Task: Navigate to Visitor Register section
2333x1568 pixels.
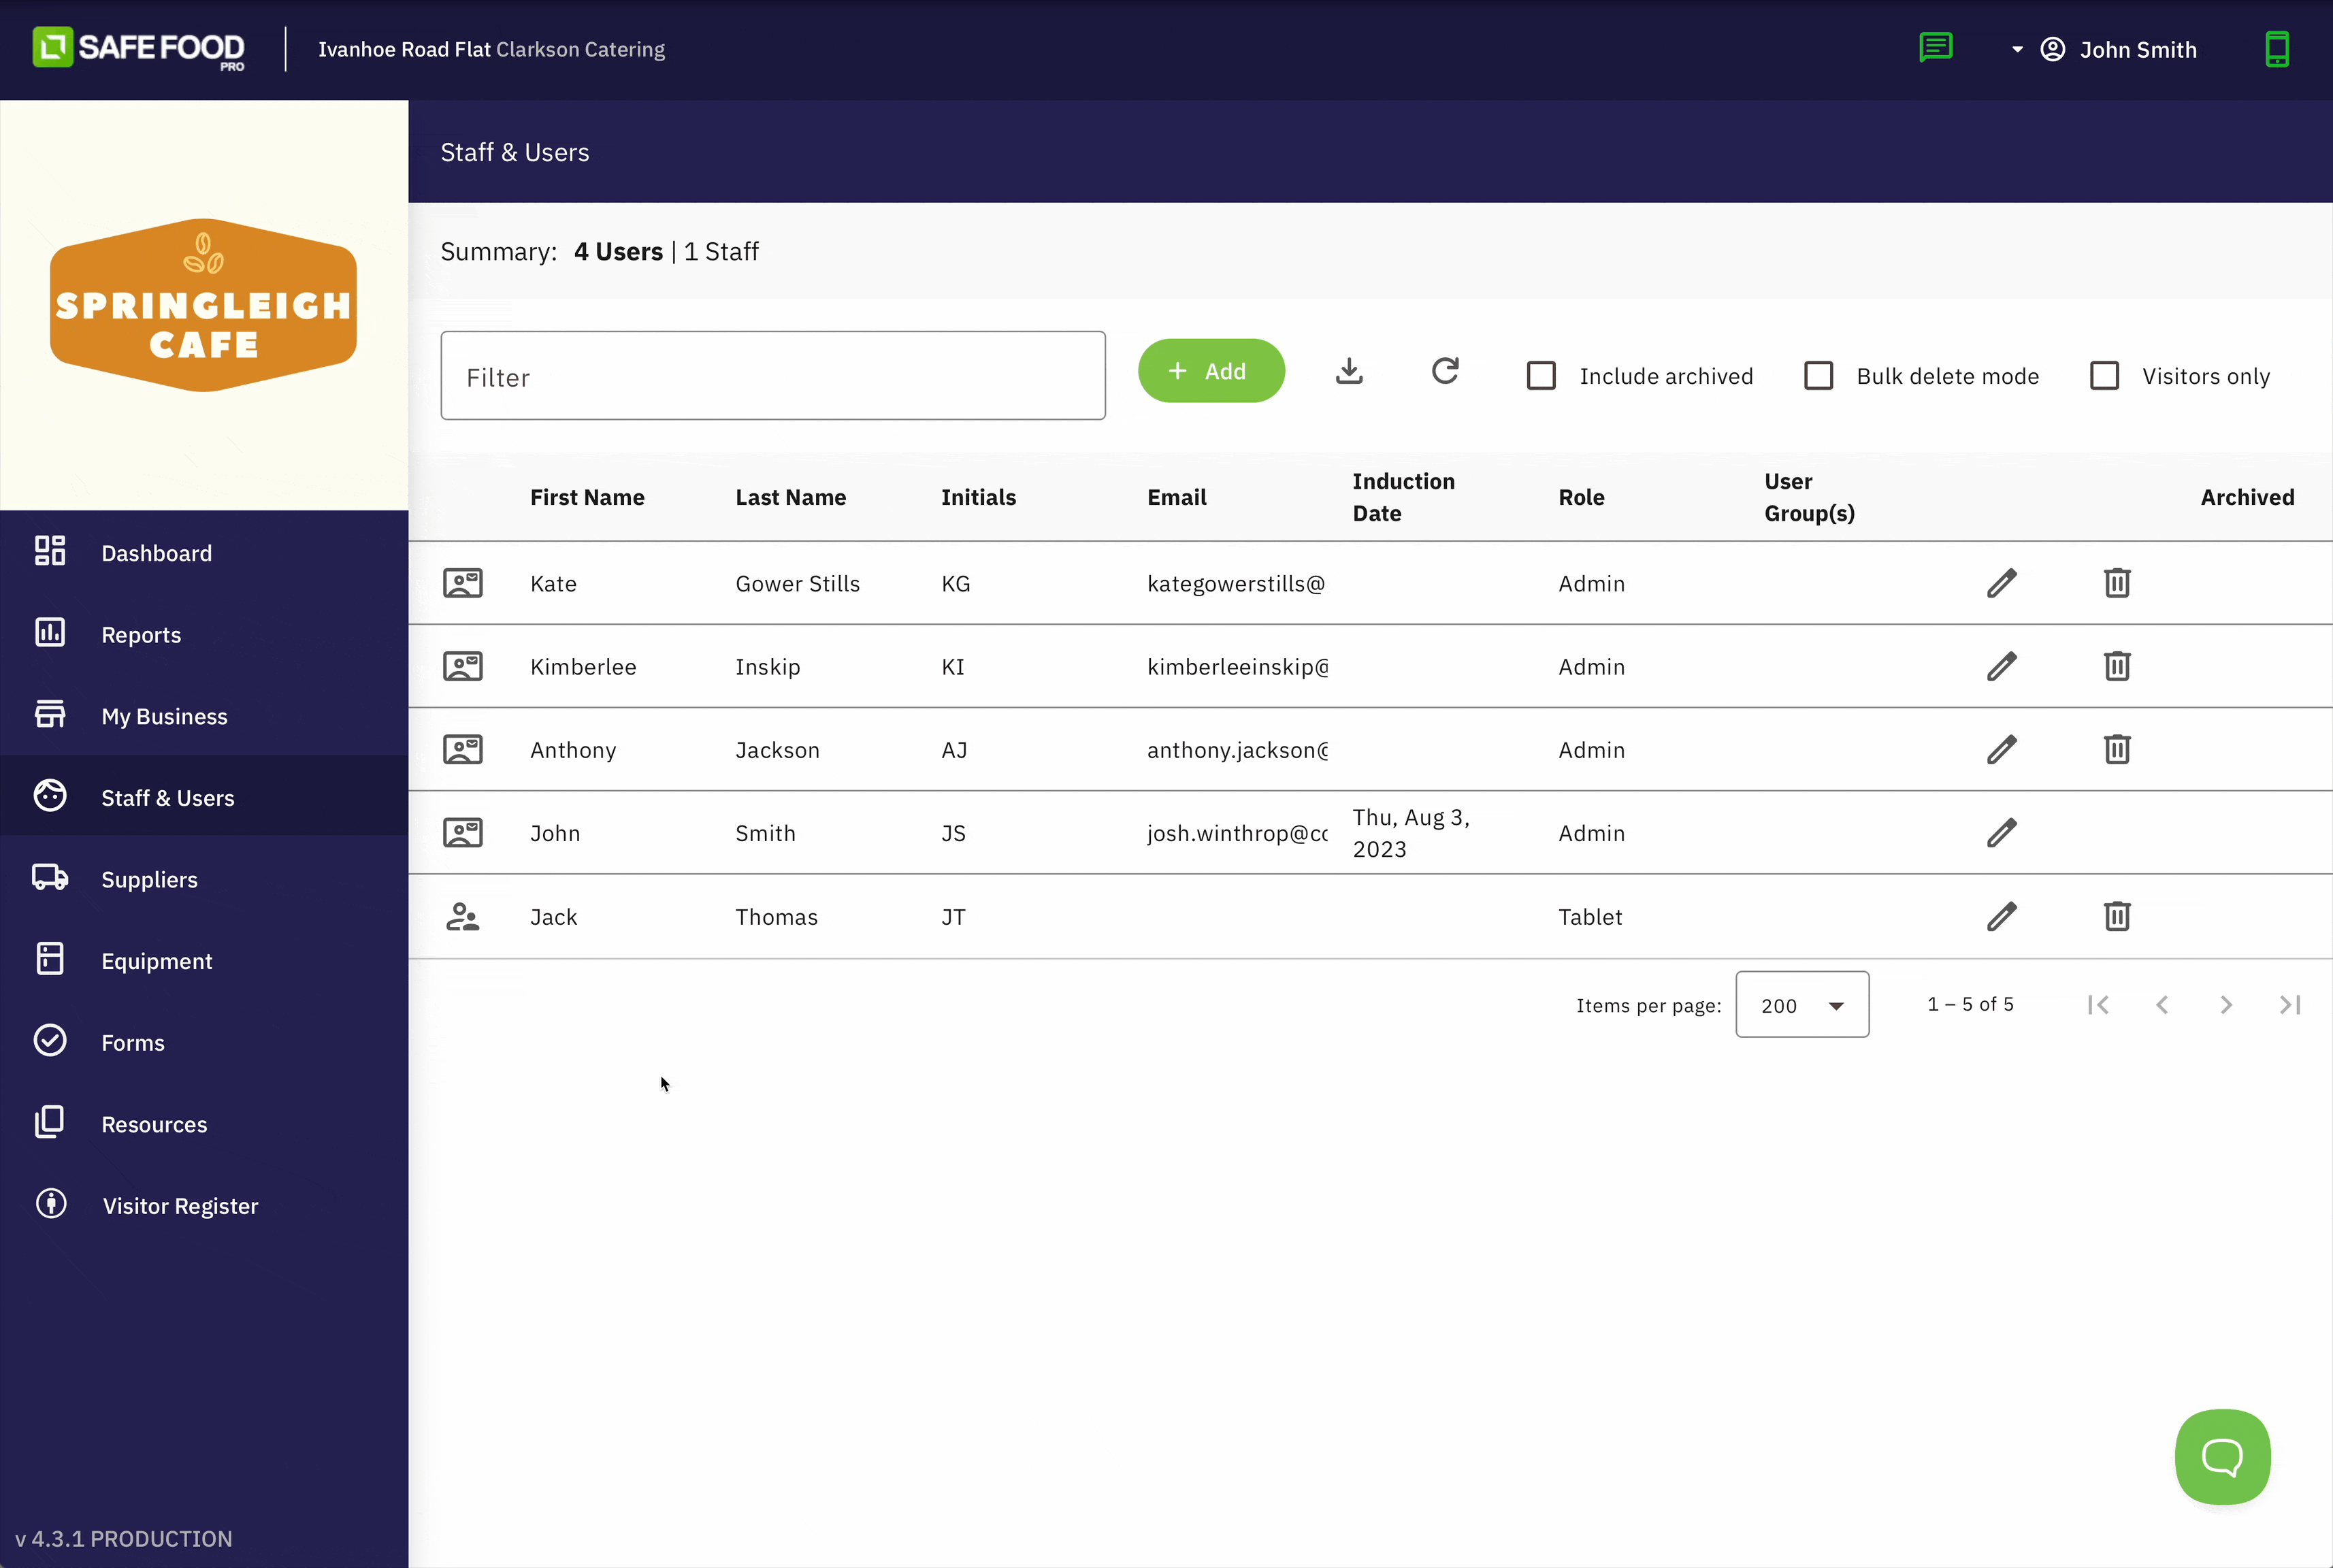Action: click(x=180, y=1206)
